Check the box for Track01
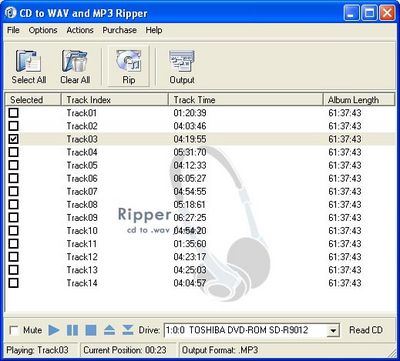The height and width of the screenshot is (361, 400). (x=14, y=113)
